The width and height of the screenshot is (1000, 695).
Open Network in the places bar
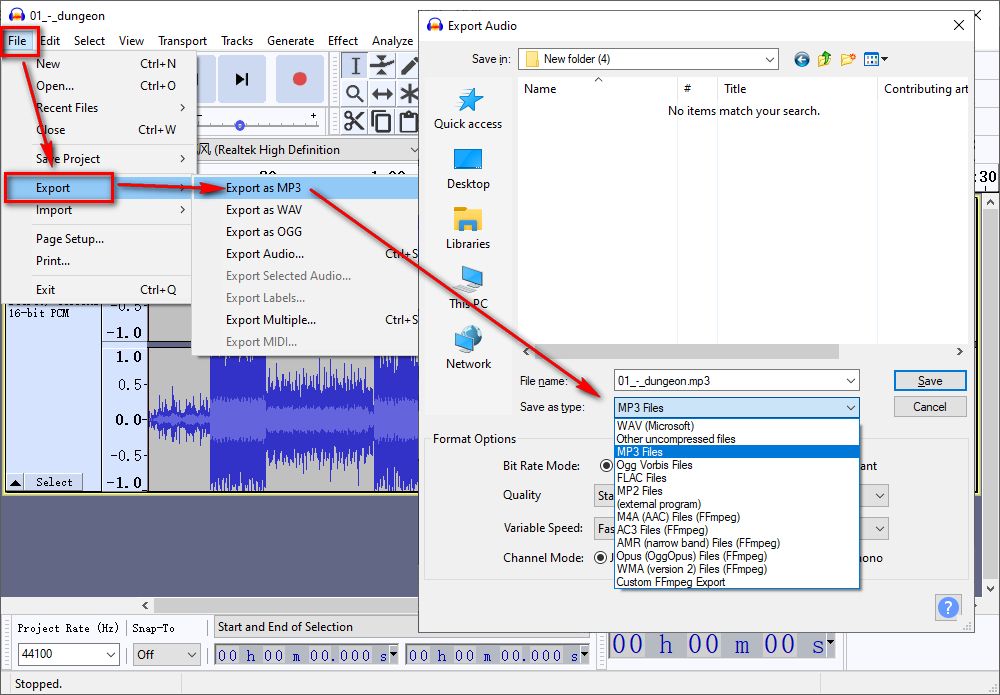[468, 348]
